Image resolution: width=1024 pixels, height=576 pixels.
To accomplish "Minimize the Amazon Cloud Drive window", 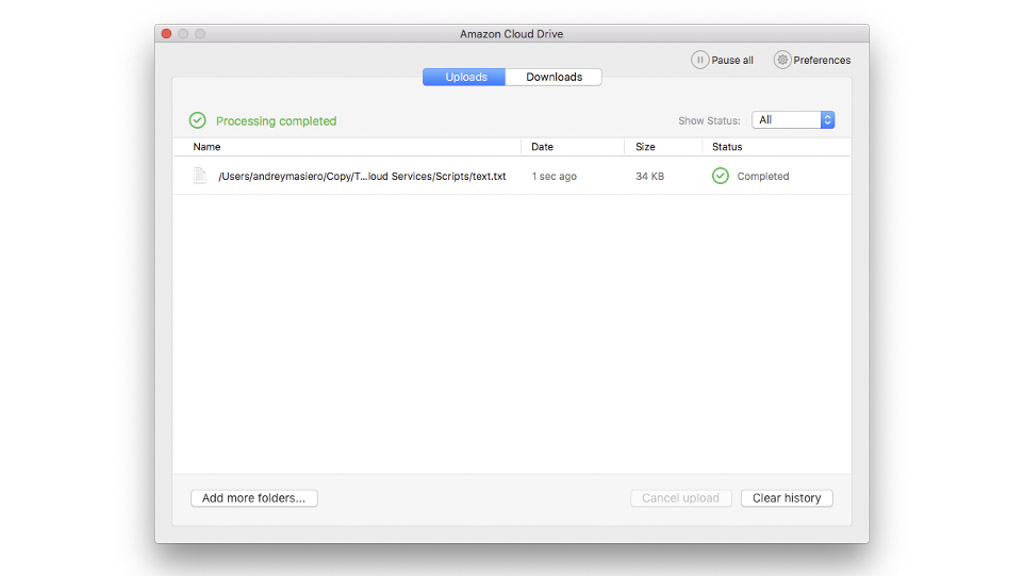I will point(183,34).
